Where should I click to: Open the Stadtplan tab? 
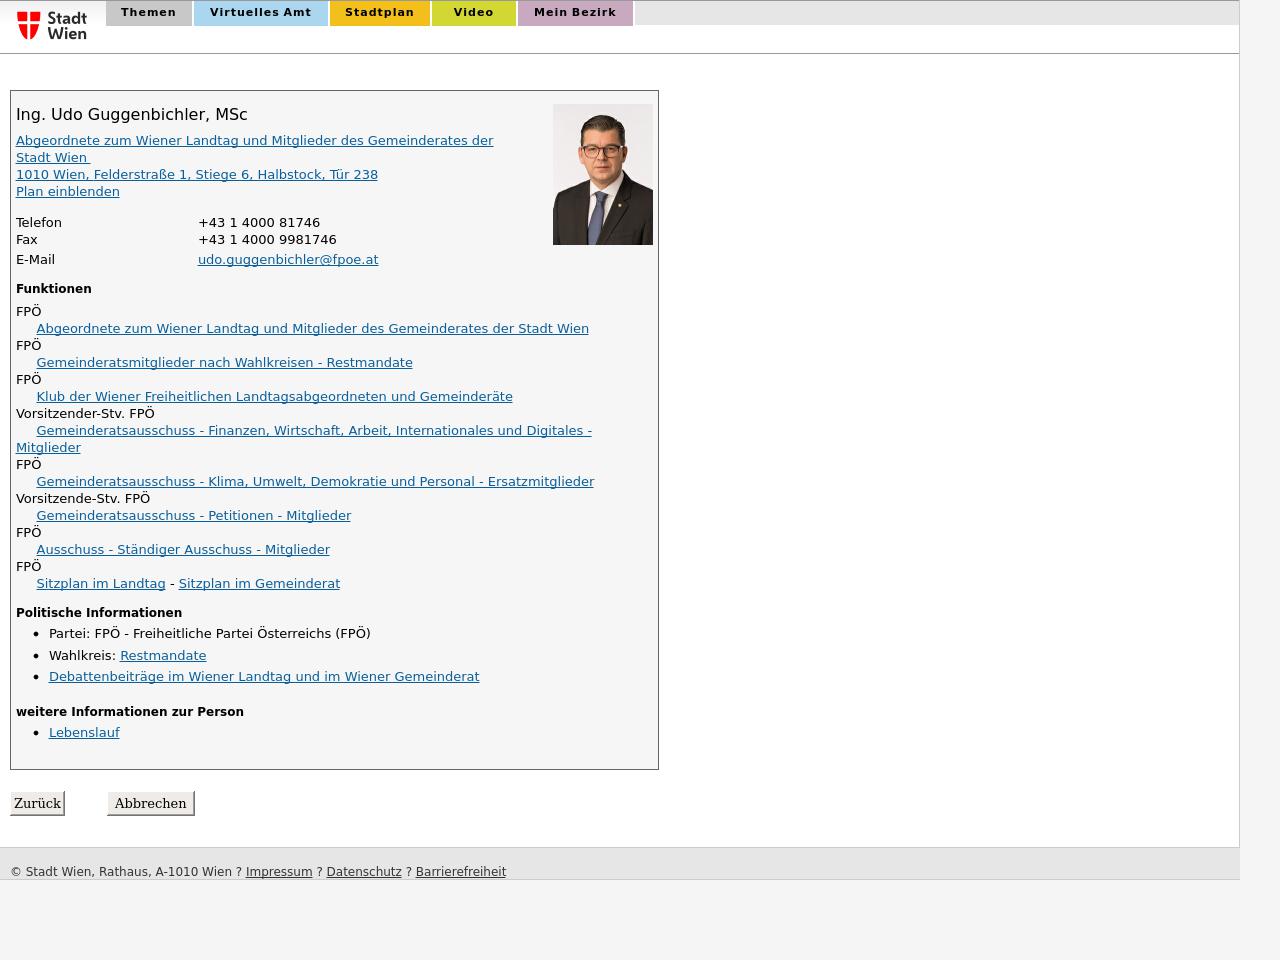click(379, 13)
